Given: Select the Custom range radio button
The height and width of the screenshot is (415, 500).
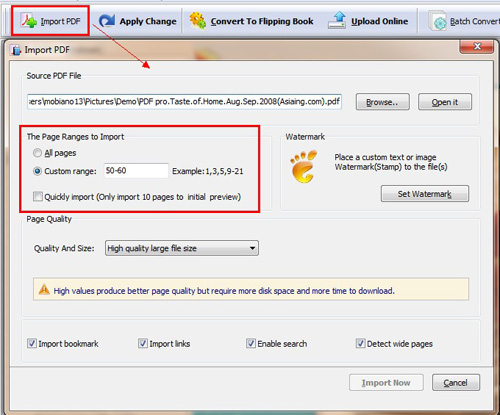Looking at the screenshot, I should pyautogui.click(x=37, y=171).
